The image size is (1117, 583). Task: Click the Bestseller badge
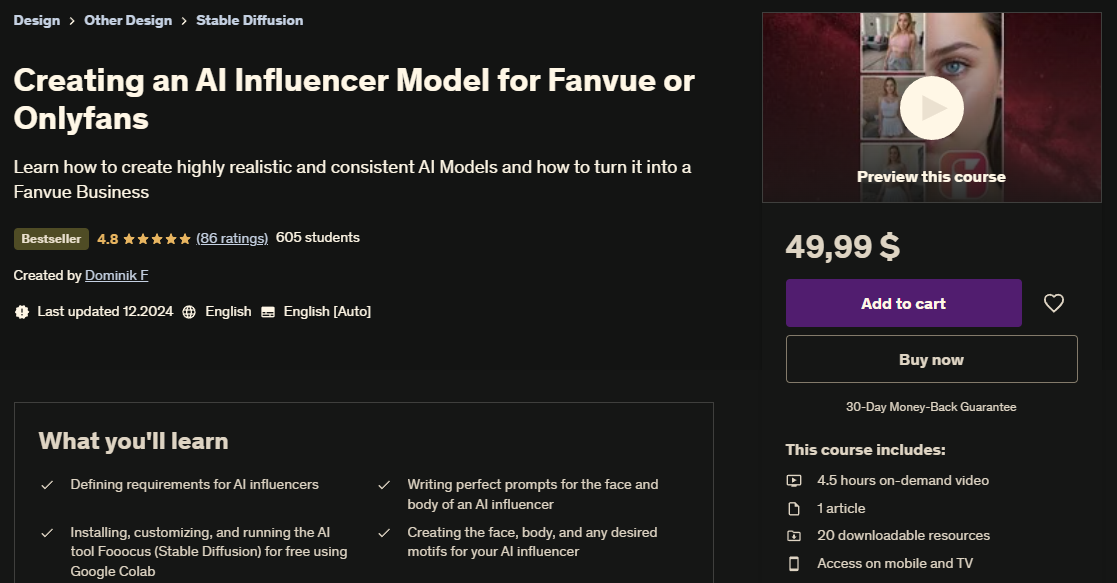tap(51, 239)
